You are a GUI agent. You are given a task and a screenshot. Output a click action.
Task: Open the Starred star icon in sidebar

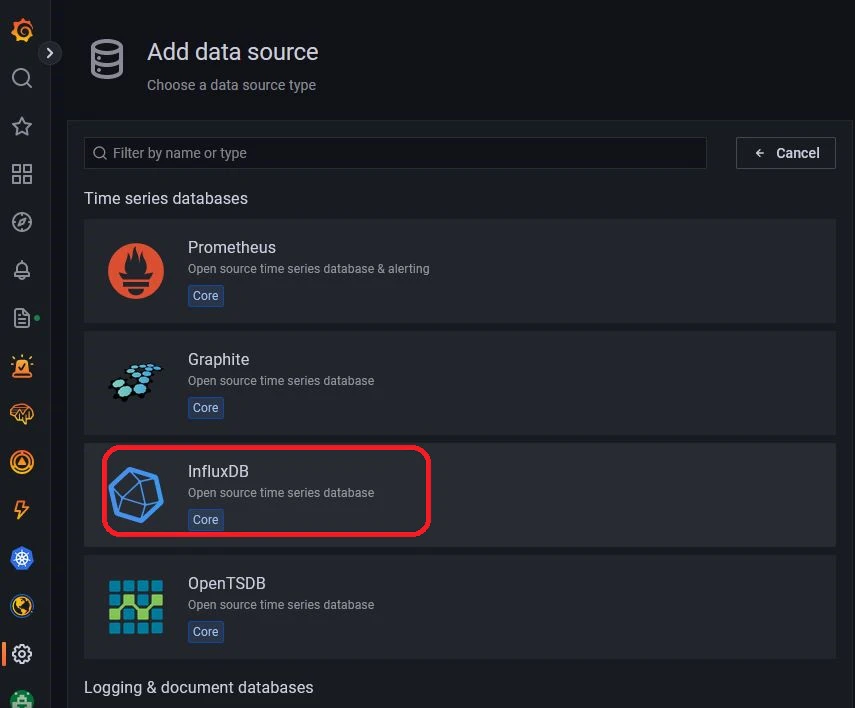22,126
